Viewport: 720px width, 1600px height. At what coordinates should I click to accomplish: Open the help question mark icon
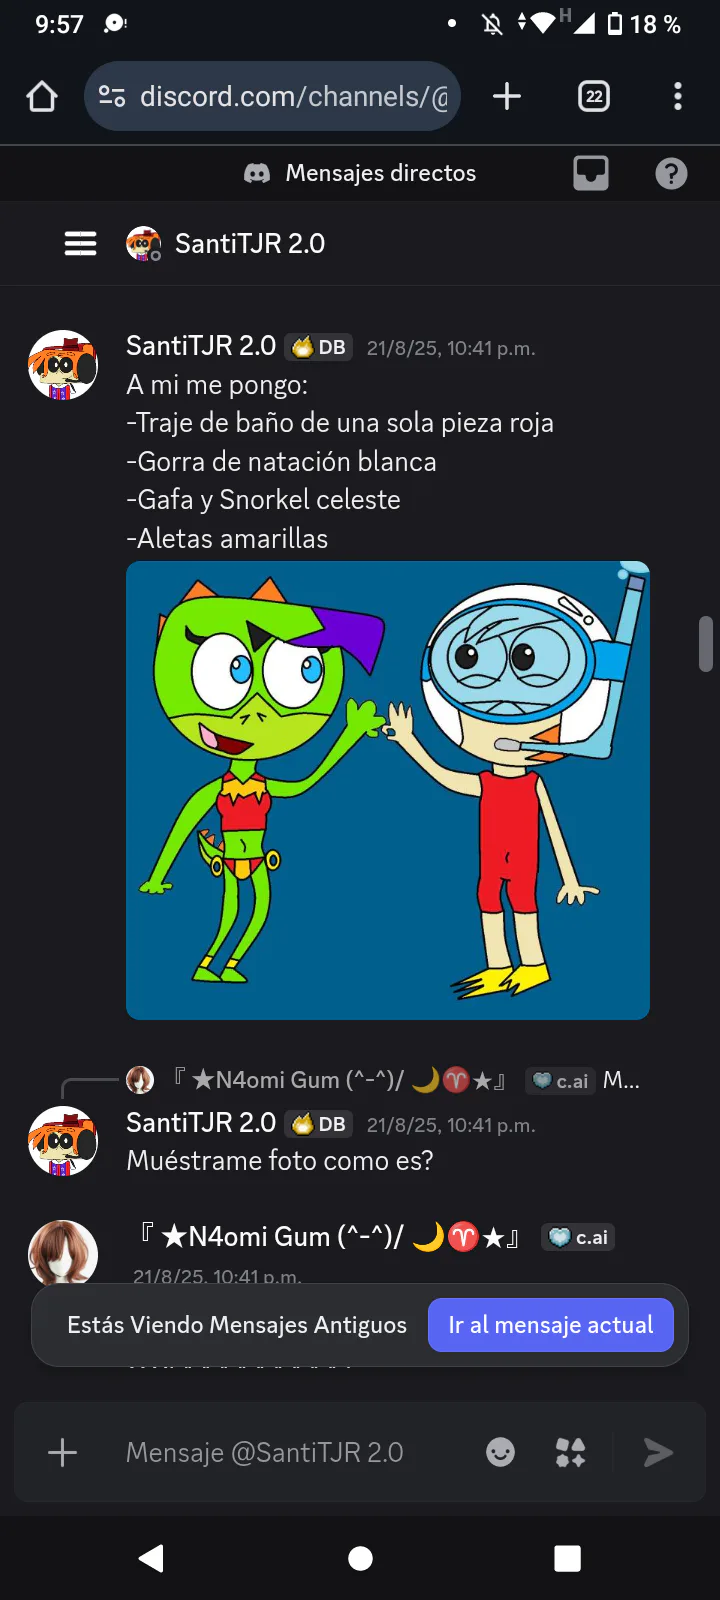click(671, 174)
